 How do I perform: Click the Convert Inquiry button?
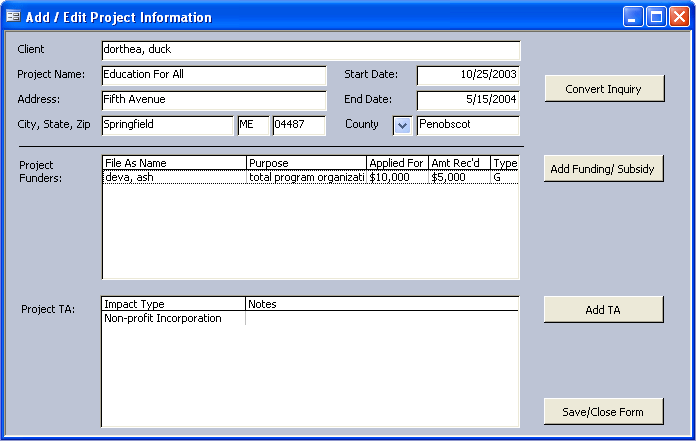coord(604,89)
